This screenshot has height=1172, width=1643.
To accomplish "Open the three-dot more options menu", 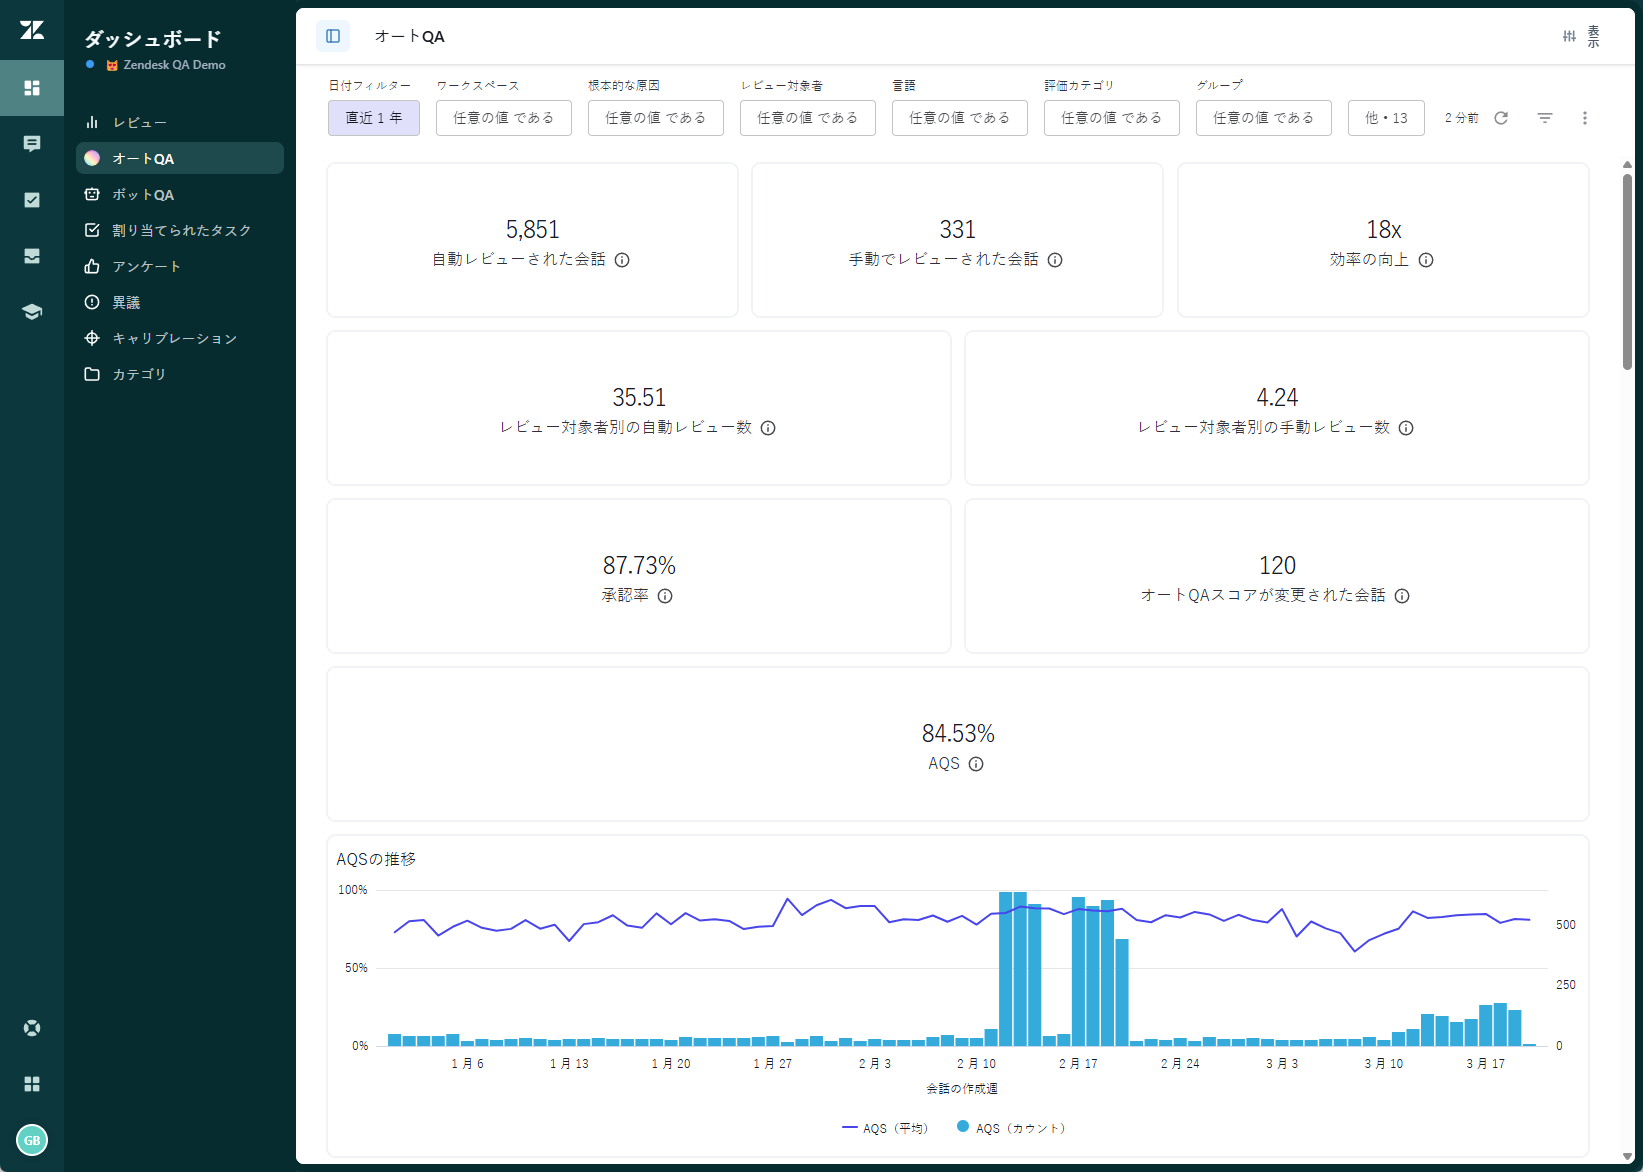I will click(1584, 118).
